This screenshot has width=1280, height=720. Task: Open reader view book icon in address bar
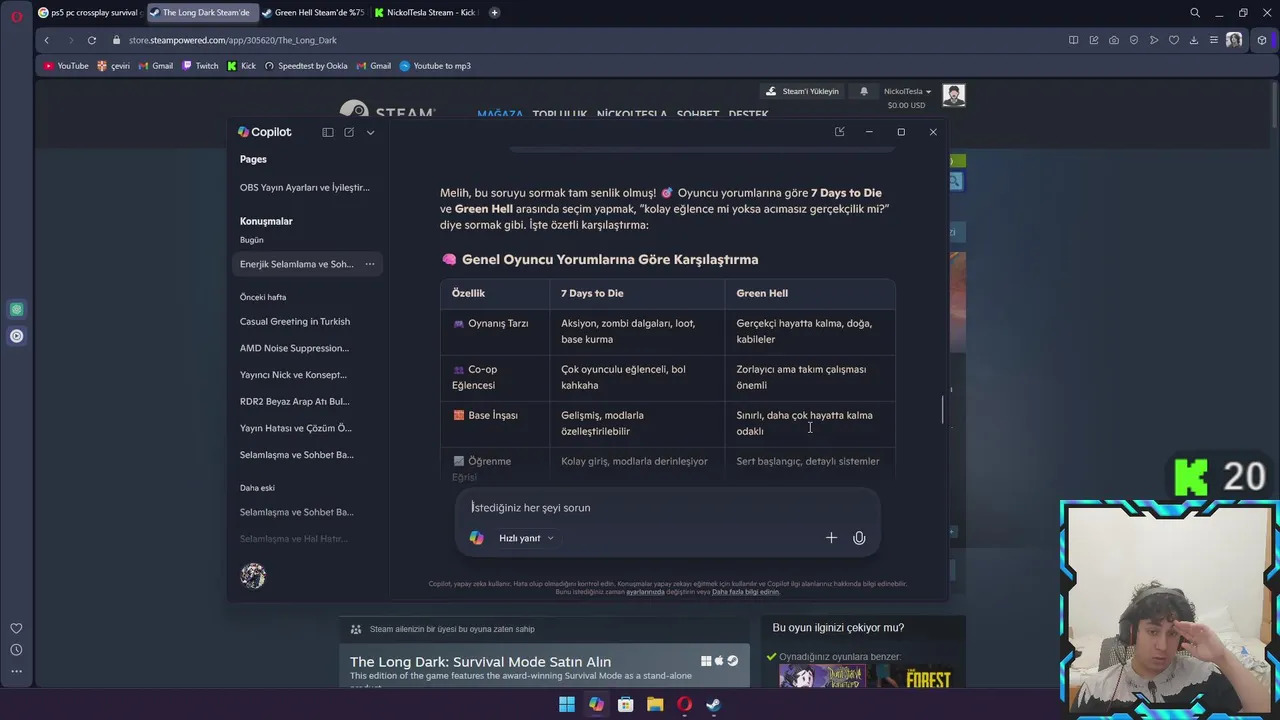(x=1073, y=40)
